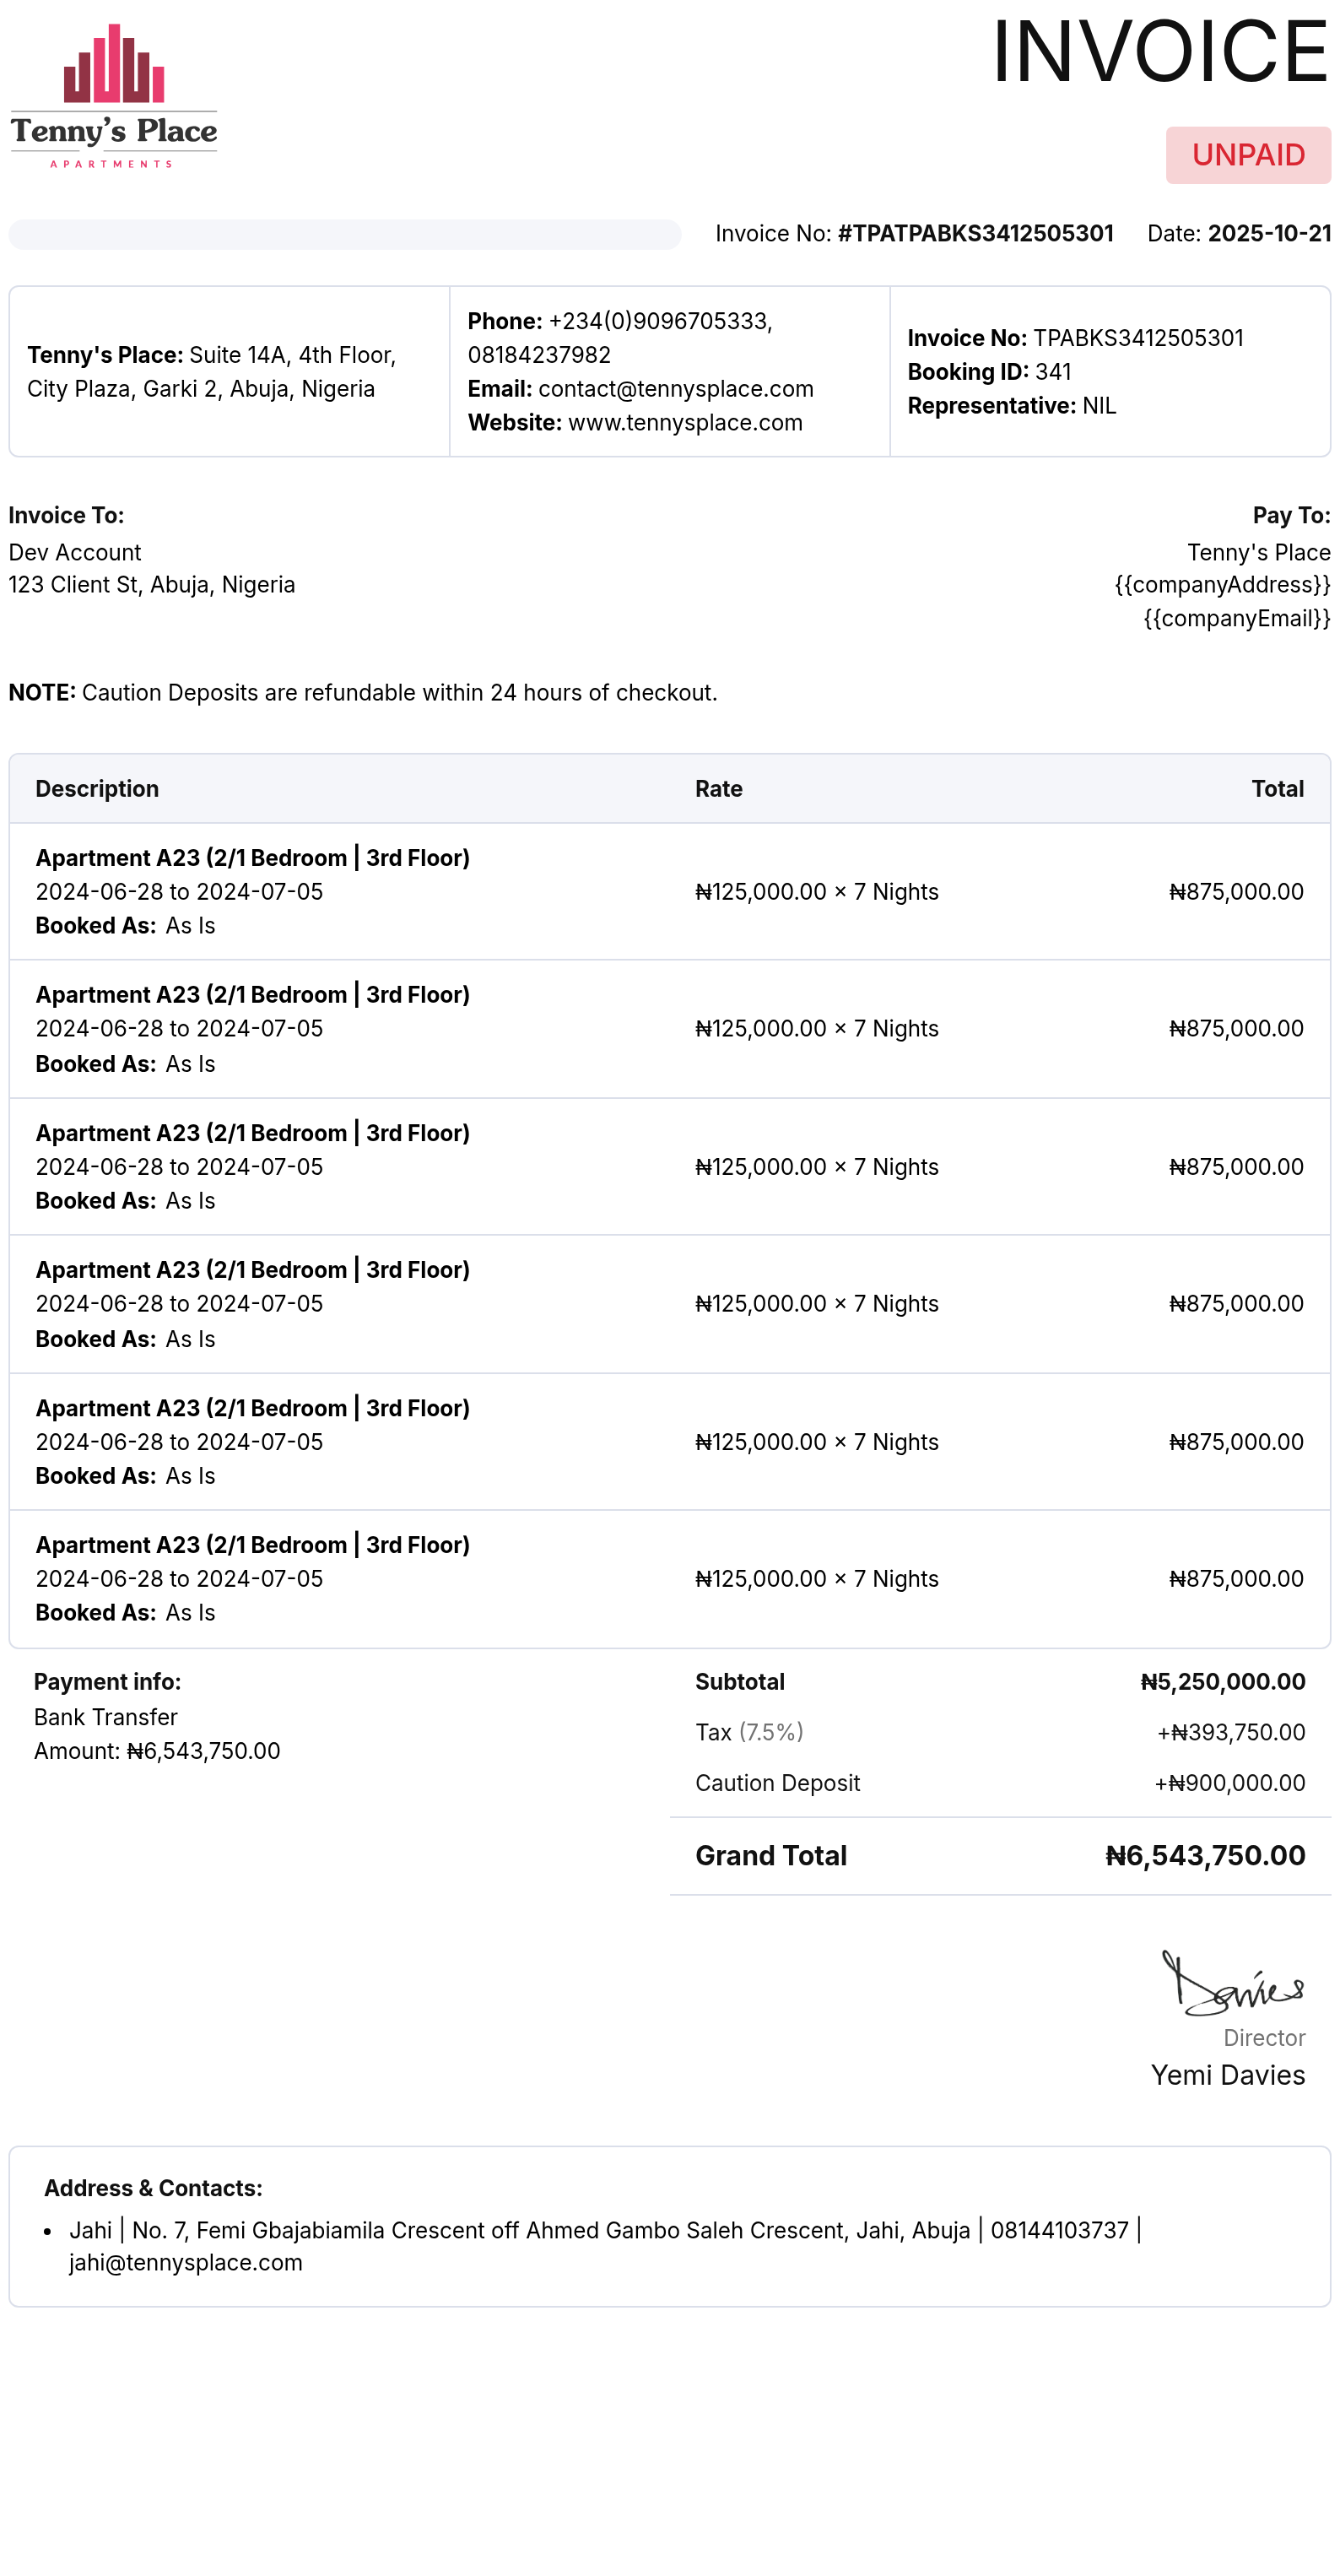
Task: Click the large INVOICE heading
Action: (x=1159, y=52)
